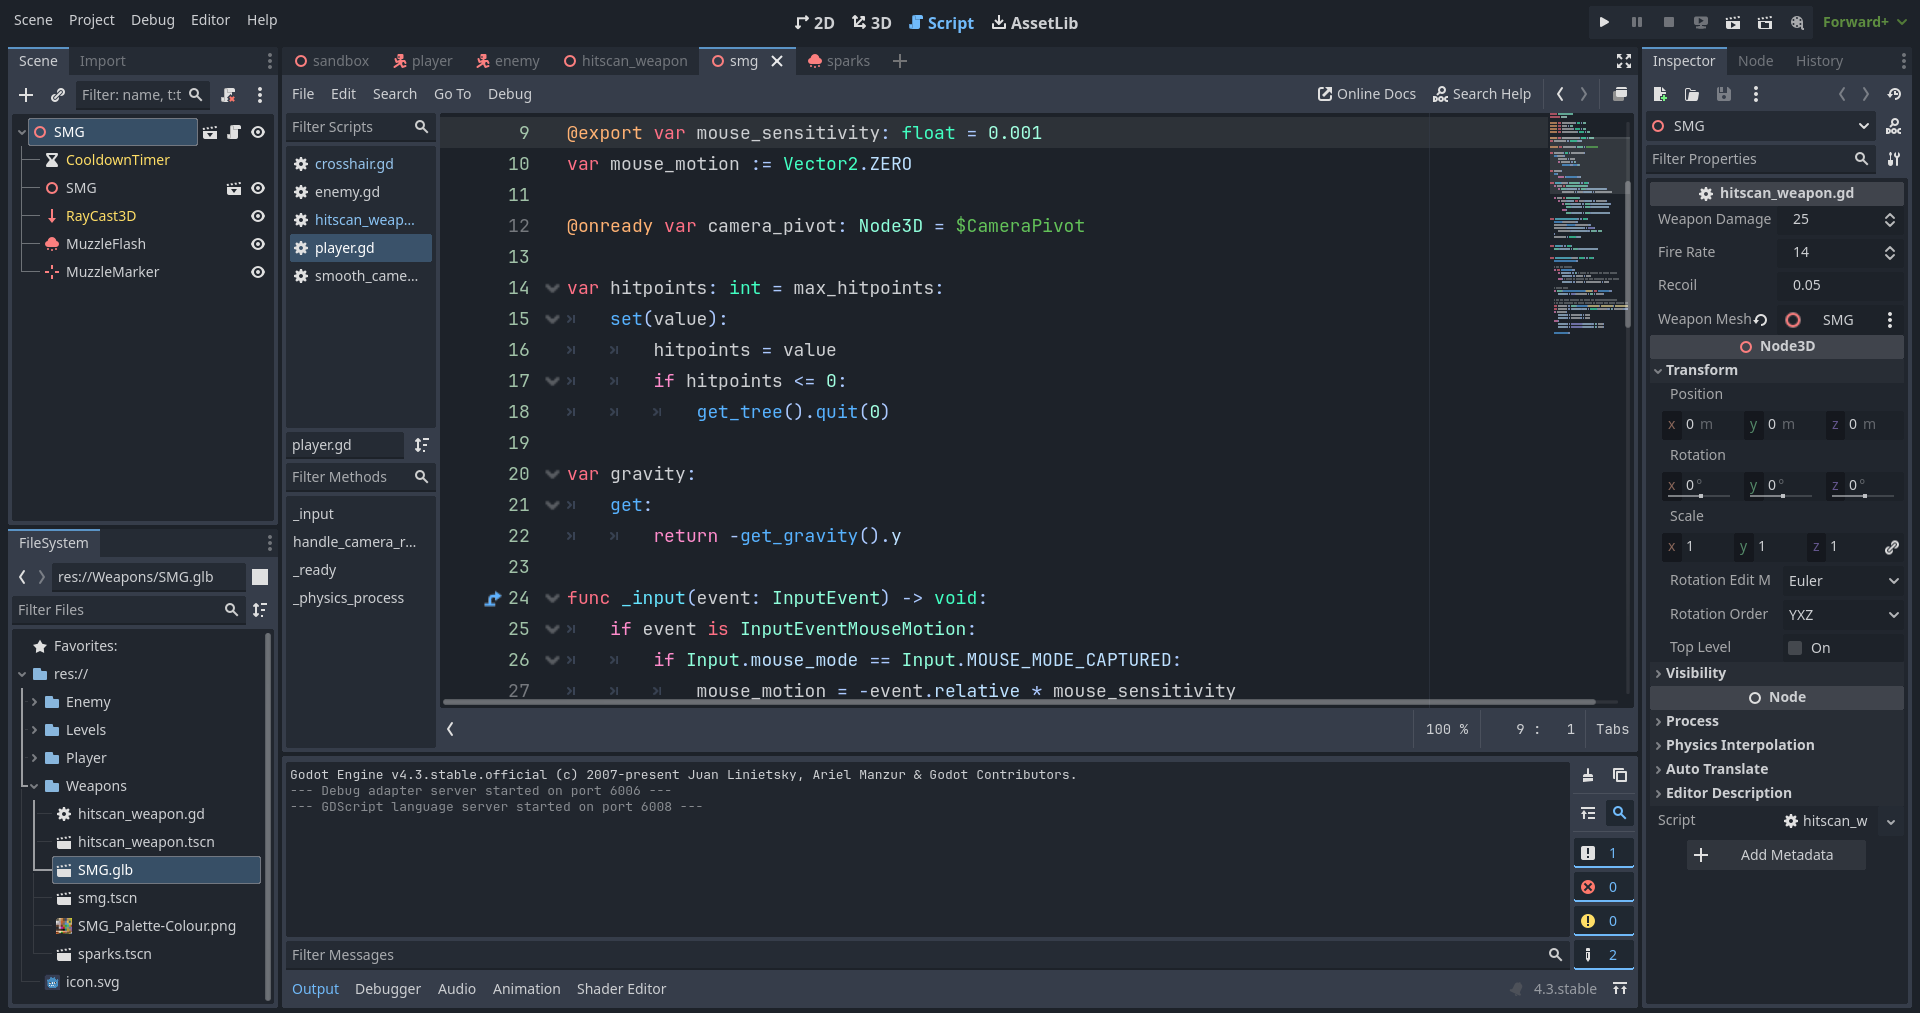The height and width of the screenshot is (1013, 1920).
Task: Enable Movie Maker mode icon
Action: point(1797,22)
